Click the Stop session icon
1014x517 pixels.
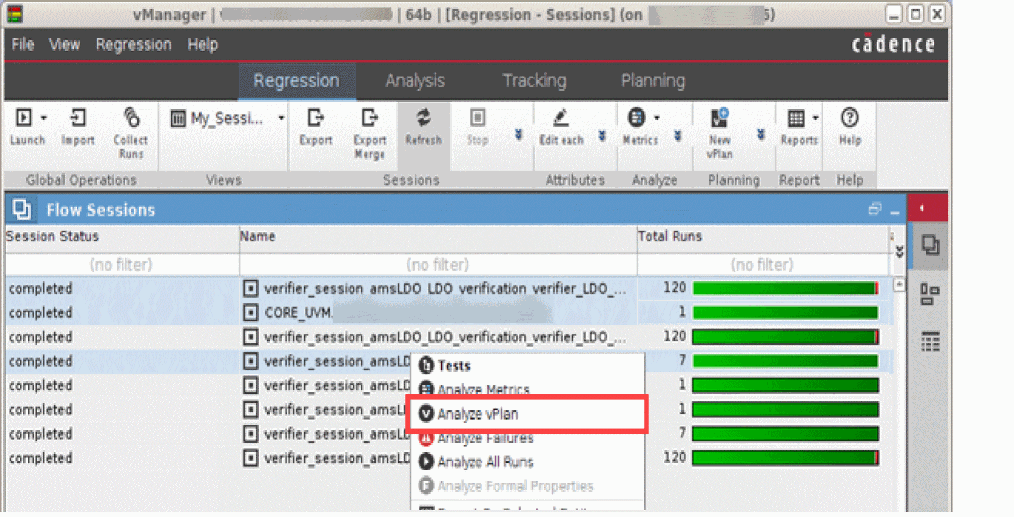pos(477,117)
